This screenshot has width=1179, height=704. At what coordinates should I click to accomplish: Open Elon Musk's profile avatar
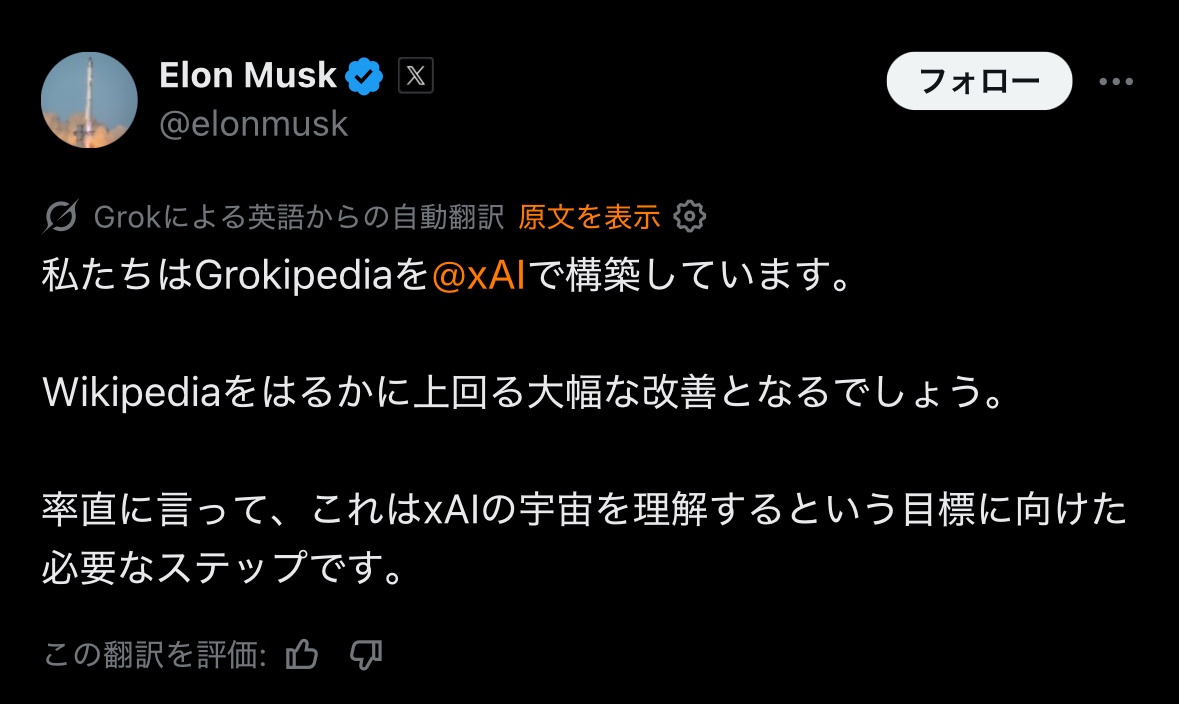tap(89, 100)
